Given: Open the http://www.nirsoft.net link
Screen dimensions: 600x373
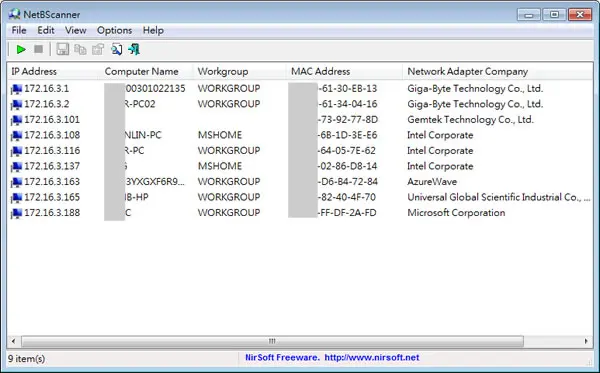Looking at the screenshot, I should 372,357.
